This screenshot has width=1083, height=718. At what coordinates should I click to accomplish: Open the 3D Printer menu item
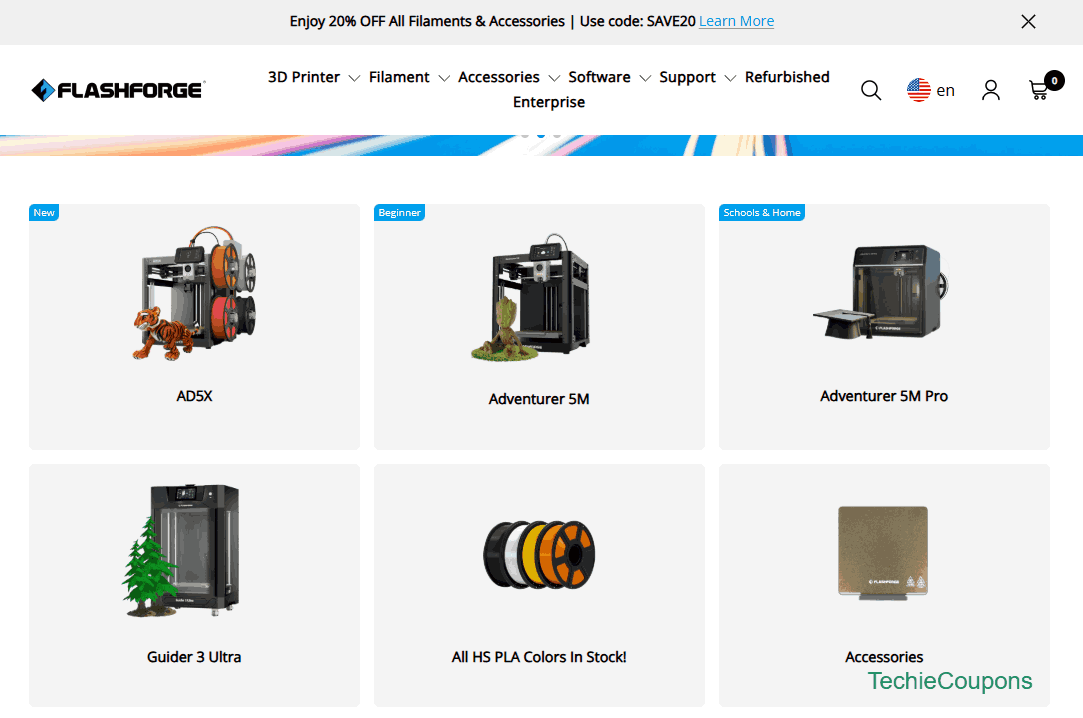click(x=304, y=77)
